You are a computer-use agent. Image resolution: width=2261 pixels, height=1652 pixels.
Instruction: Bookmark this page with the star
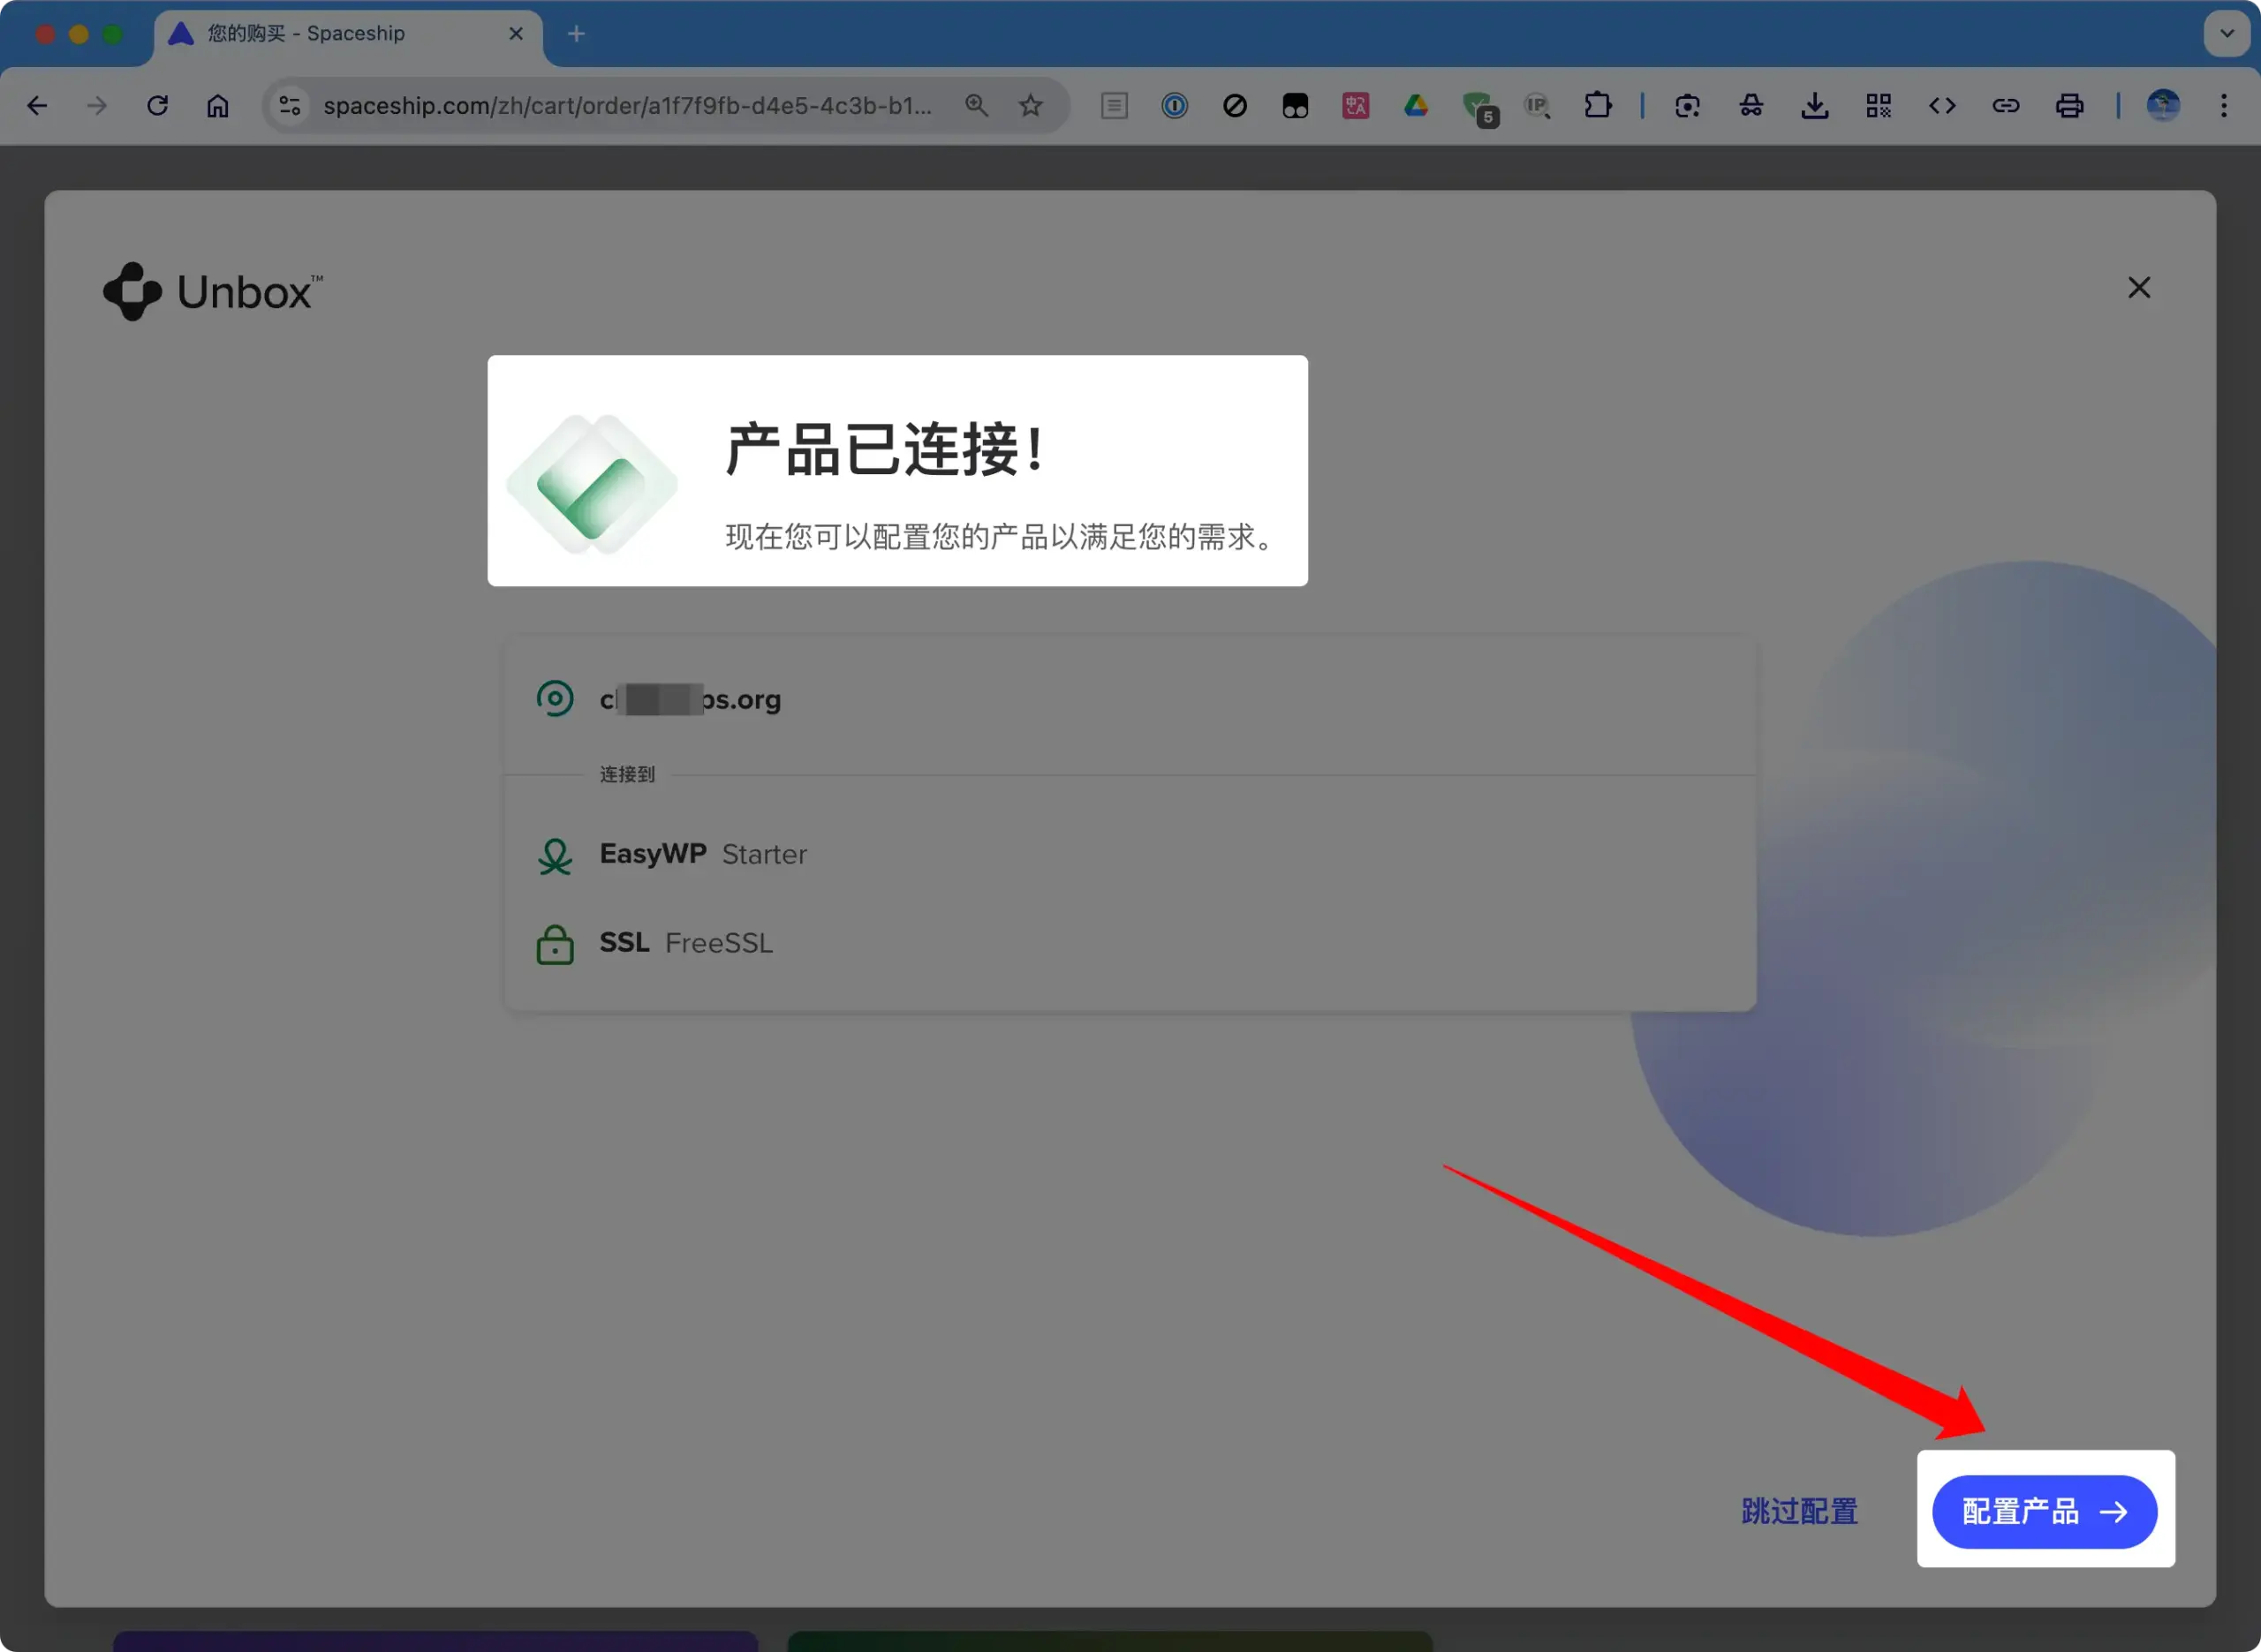[x=1031, y=106]
